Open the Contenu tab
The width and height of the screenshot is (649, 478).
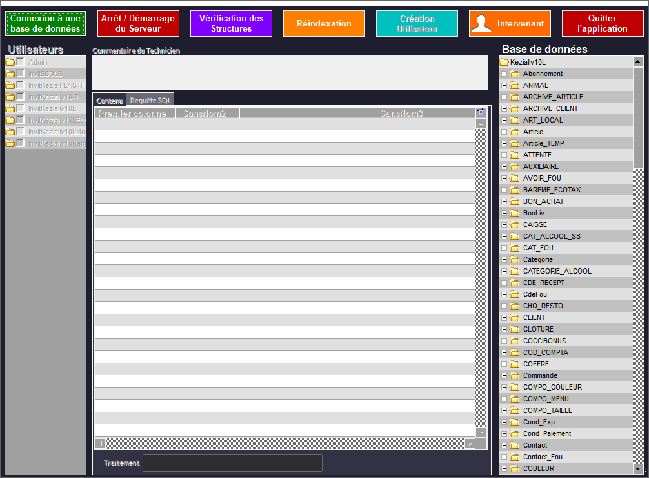[x=110, y=101]
